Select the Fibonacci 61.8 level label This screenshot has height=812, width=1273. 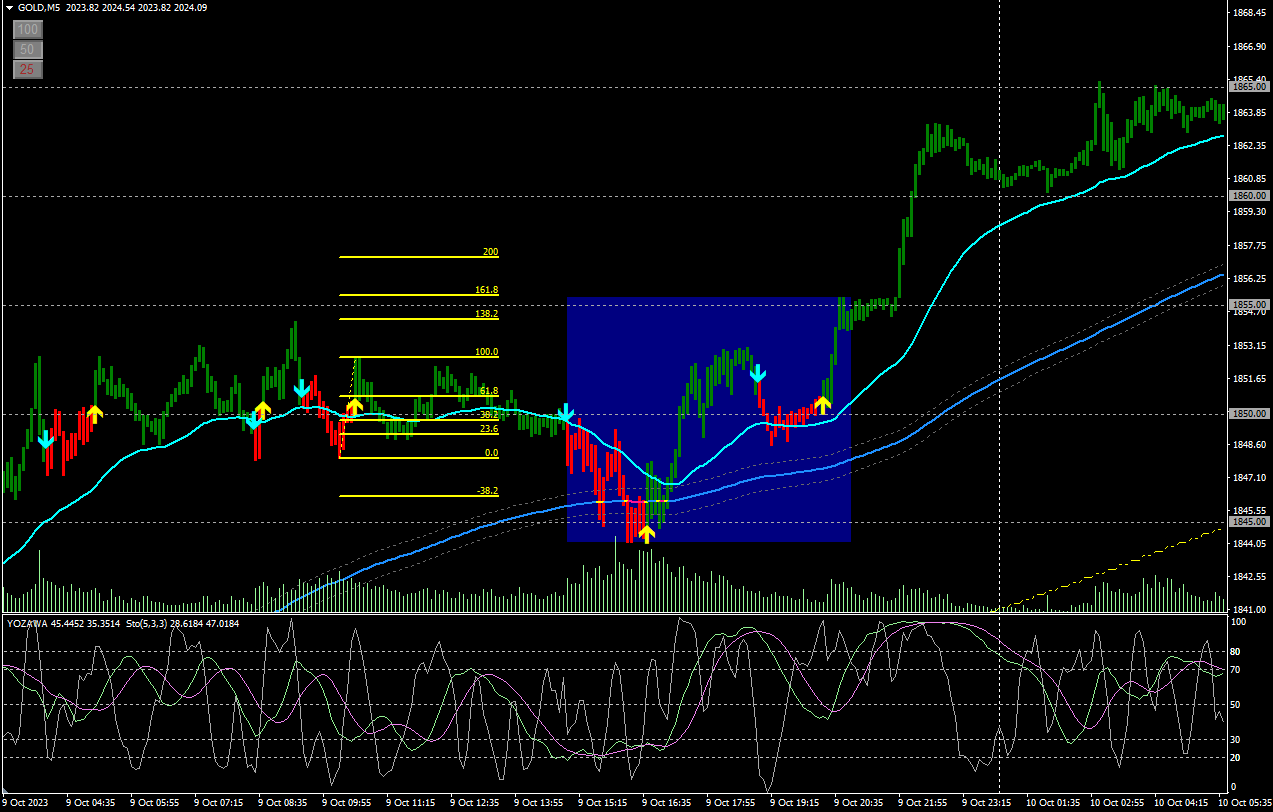pyautogui.click(x=489, y=391)
